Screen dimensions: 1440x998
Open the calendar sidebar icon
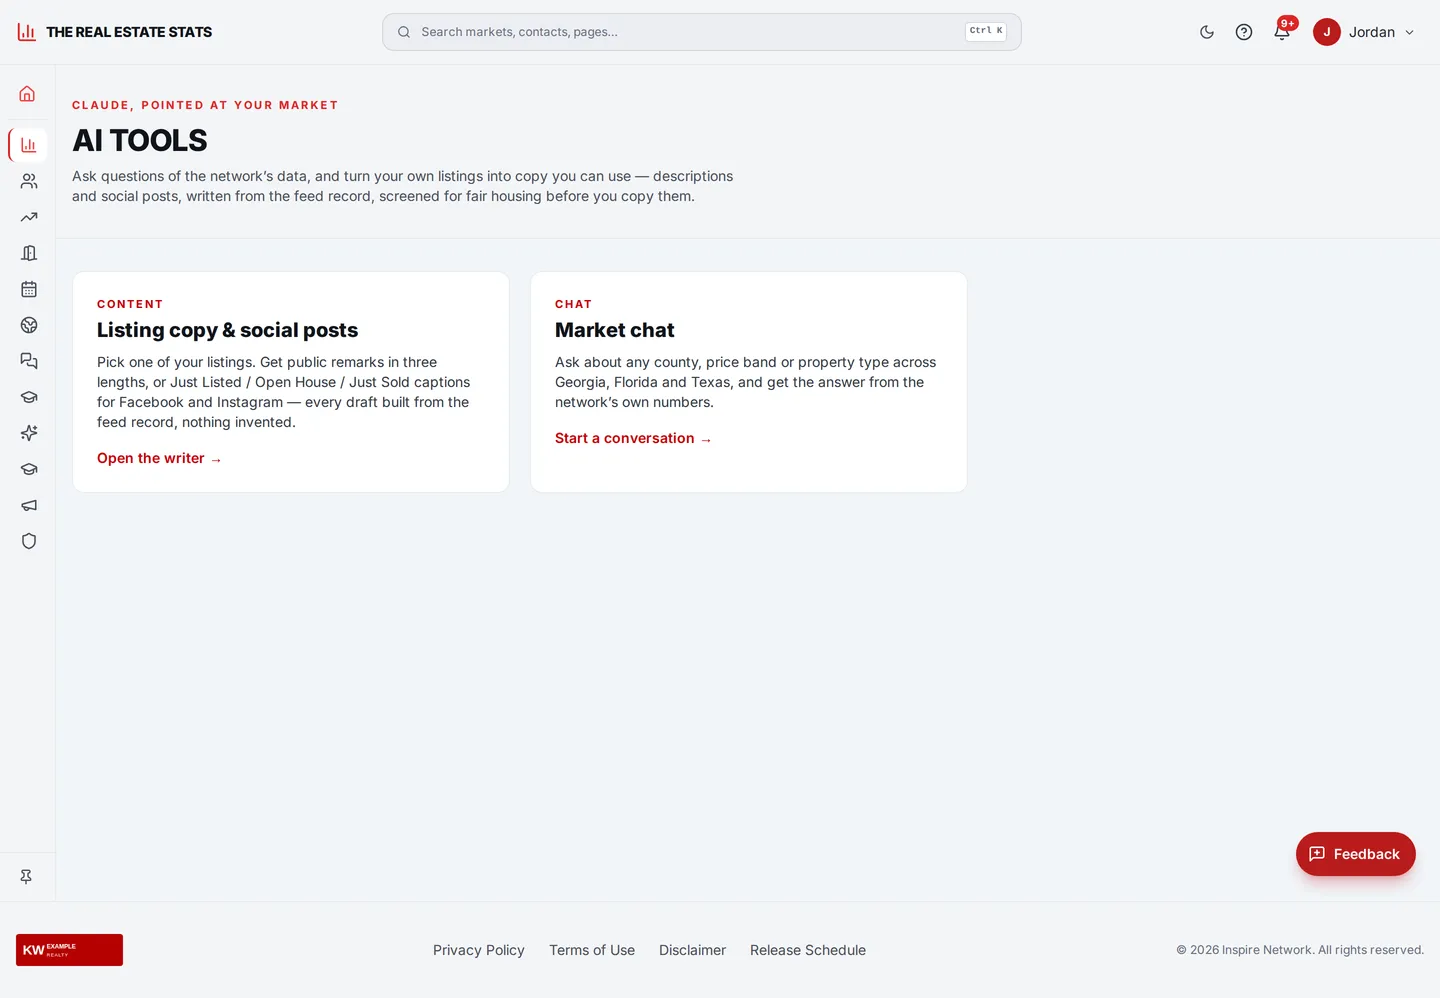pyautogui.click(x=29, y=289)
